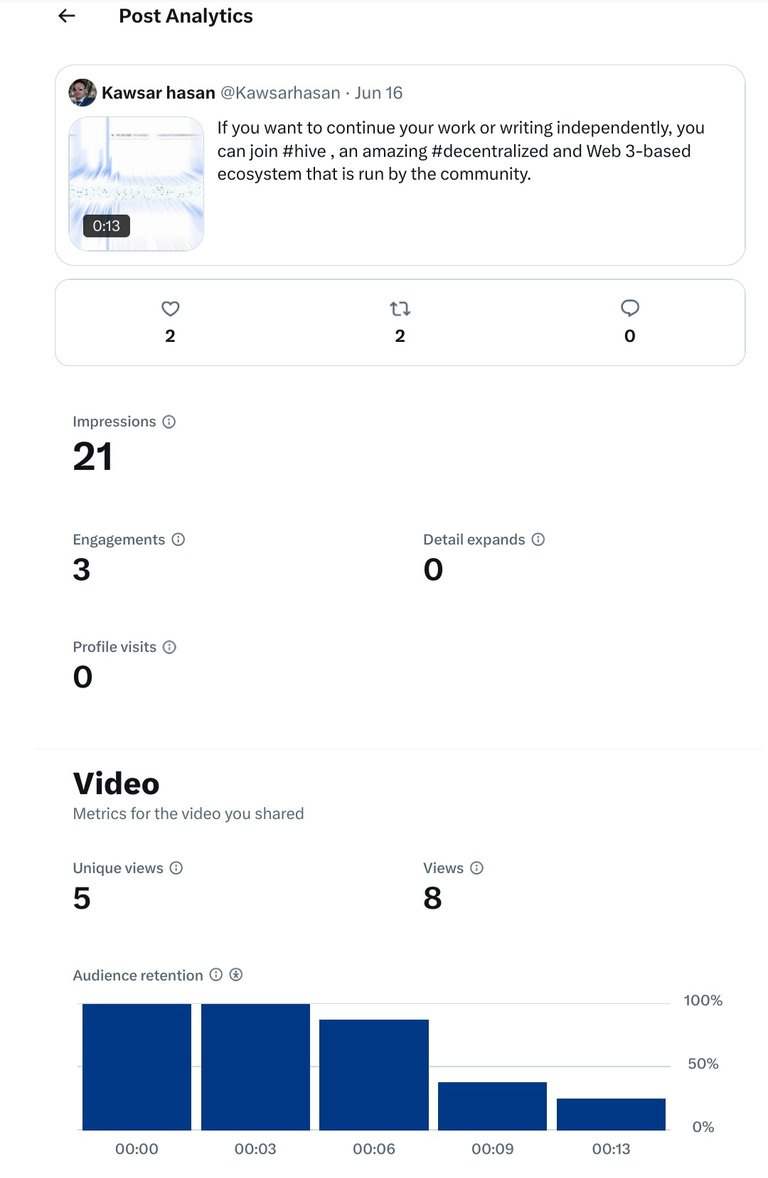Open Audience retention info icon
Viewport: 768px width, 1178px height.
tap(216, 974)
